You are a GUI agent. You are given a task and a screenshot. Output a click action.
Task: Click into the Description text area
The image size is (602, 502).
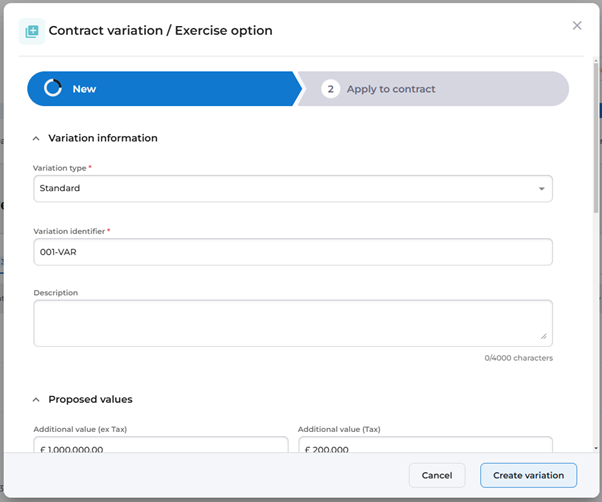click(292, 322)
